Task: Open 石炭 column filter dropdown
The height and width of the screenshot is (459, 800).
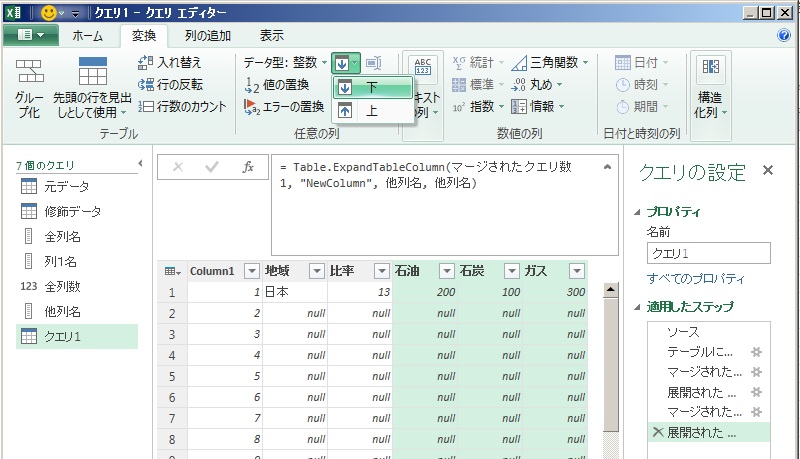Action: [512, 271]
